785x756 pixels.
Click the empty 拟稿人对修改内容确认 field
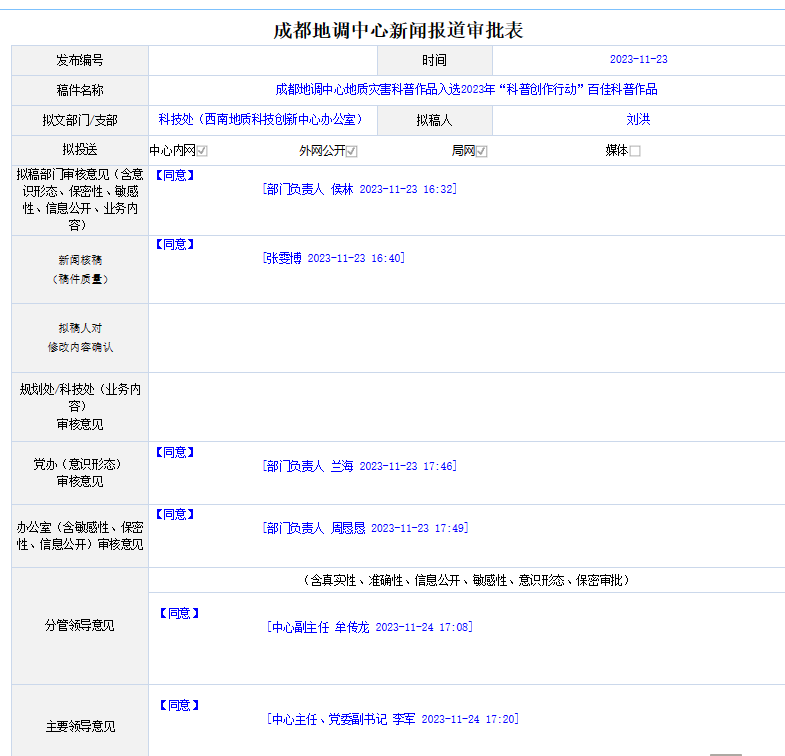click(x=466, y=338)
